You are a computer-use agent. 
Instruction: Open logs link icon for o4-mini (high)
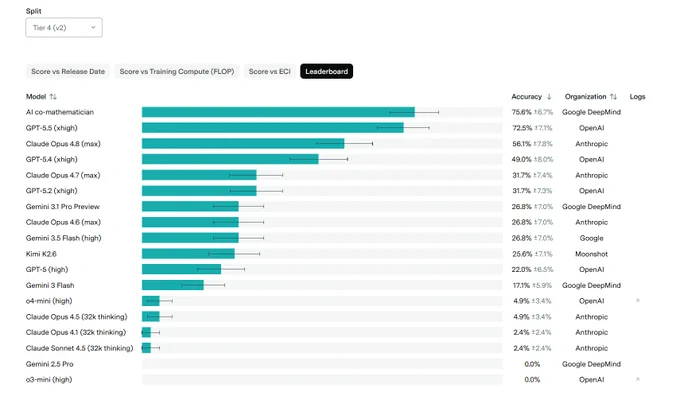tap(638, 301)
